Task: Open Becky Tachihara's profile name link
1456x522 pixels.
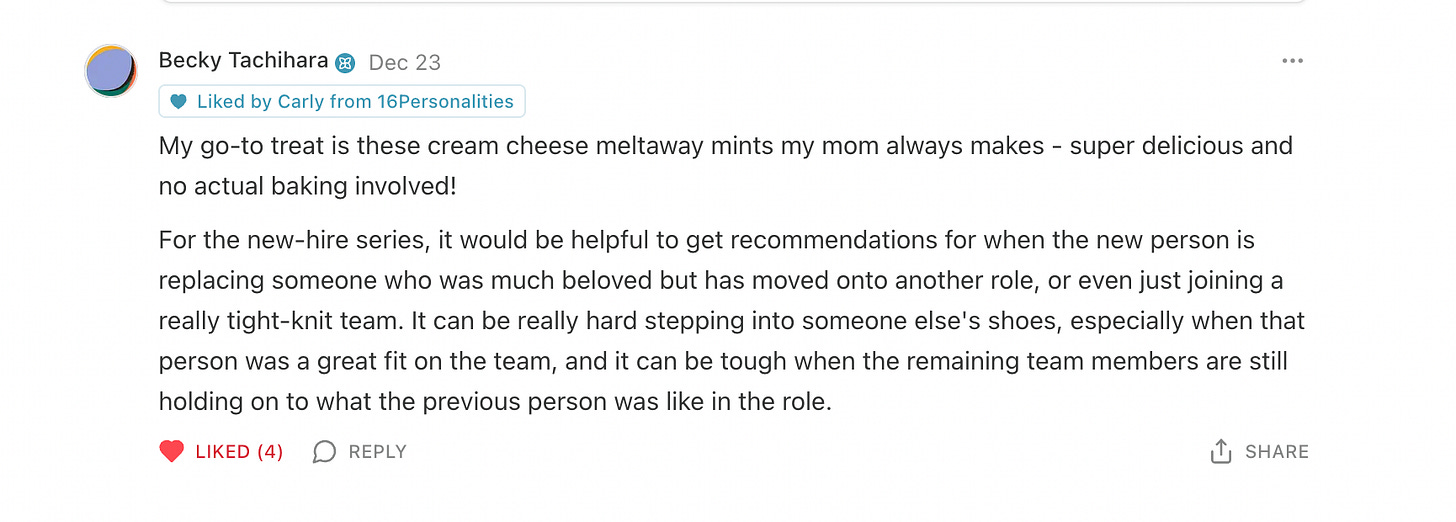Action: (x=243, y=61)
